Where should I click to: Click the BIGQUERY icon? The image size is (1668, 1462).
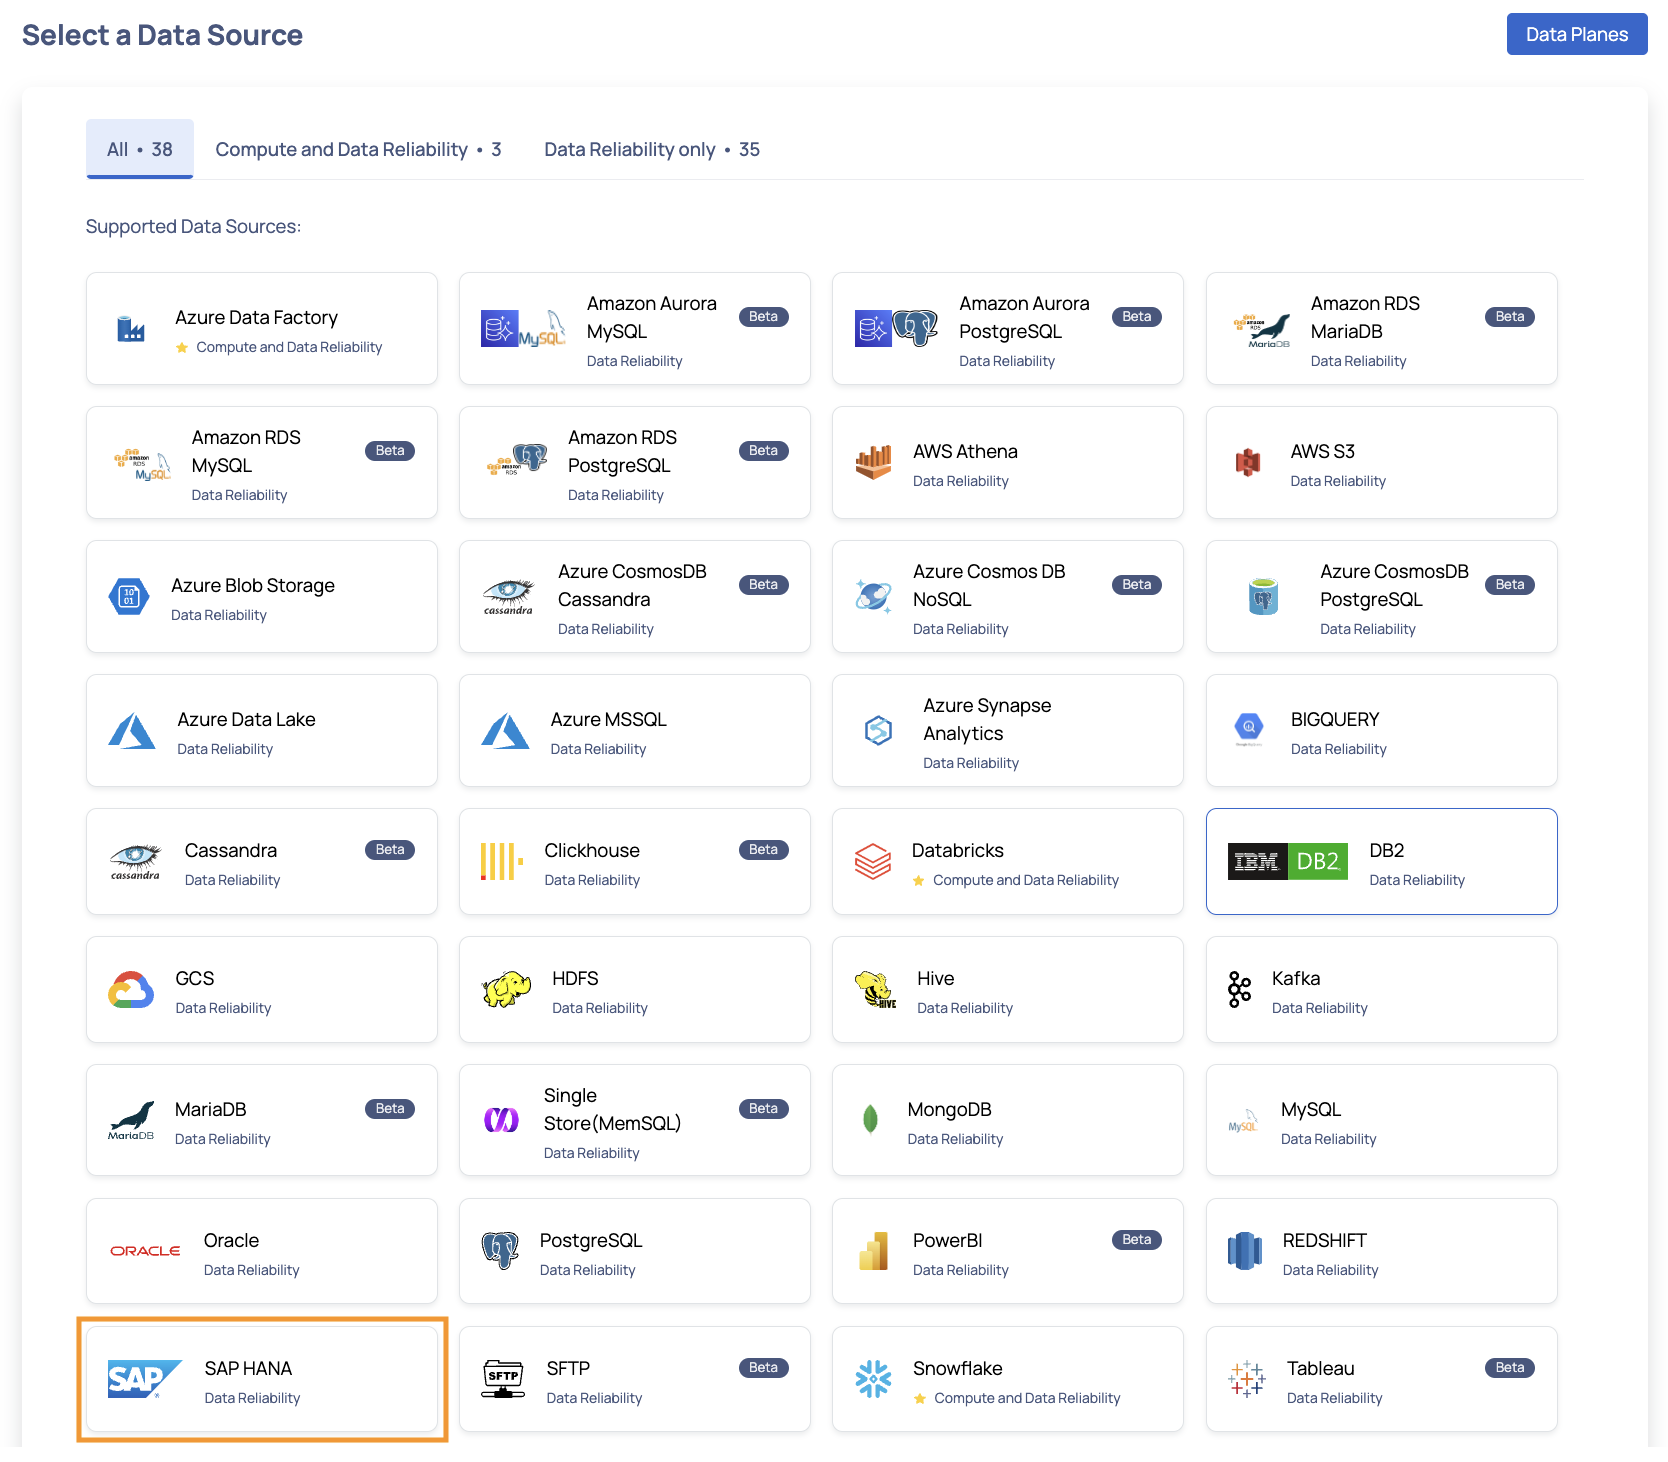[x=1248, y=729]
